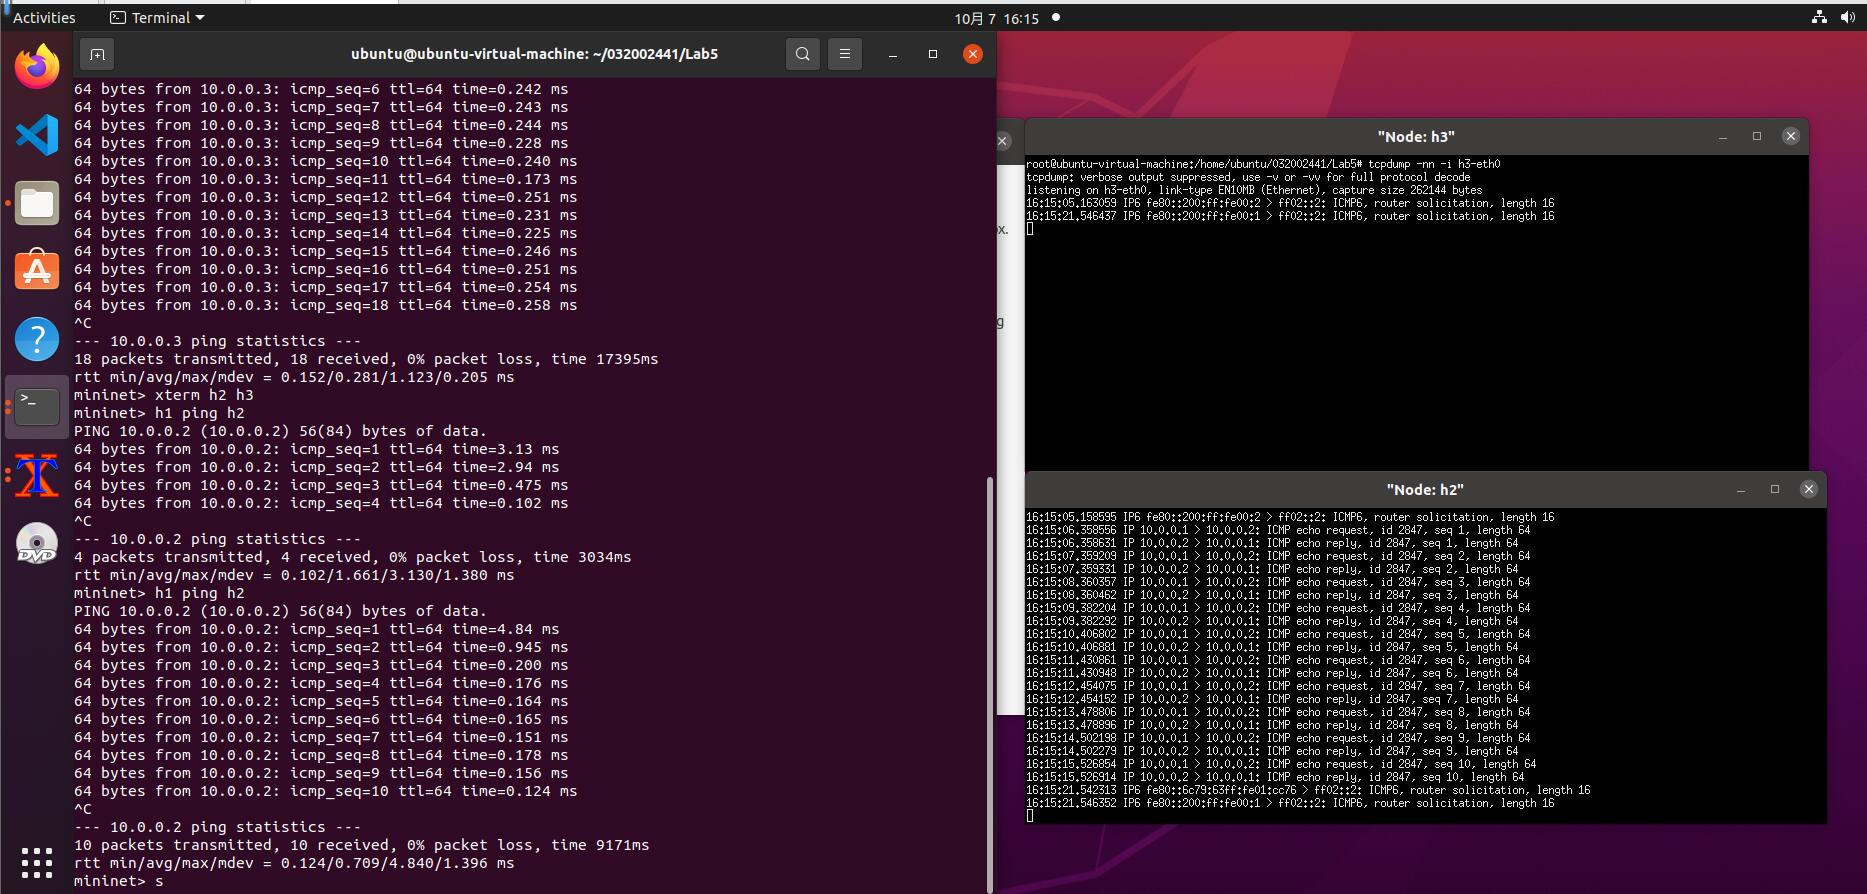Click the rtt line ending 1.396 ms

click(x=294, y=863)
